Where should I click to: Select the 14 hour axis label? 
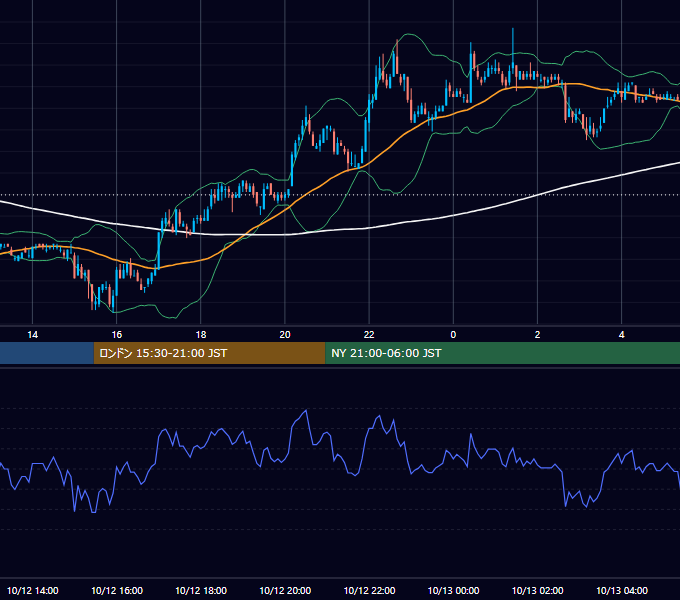pos(33,335)
